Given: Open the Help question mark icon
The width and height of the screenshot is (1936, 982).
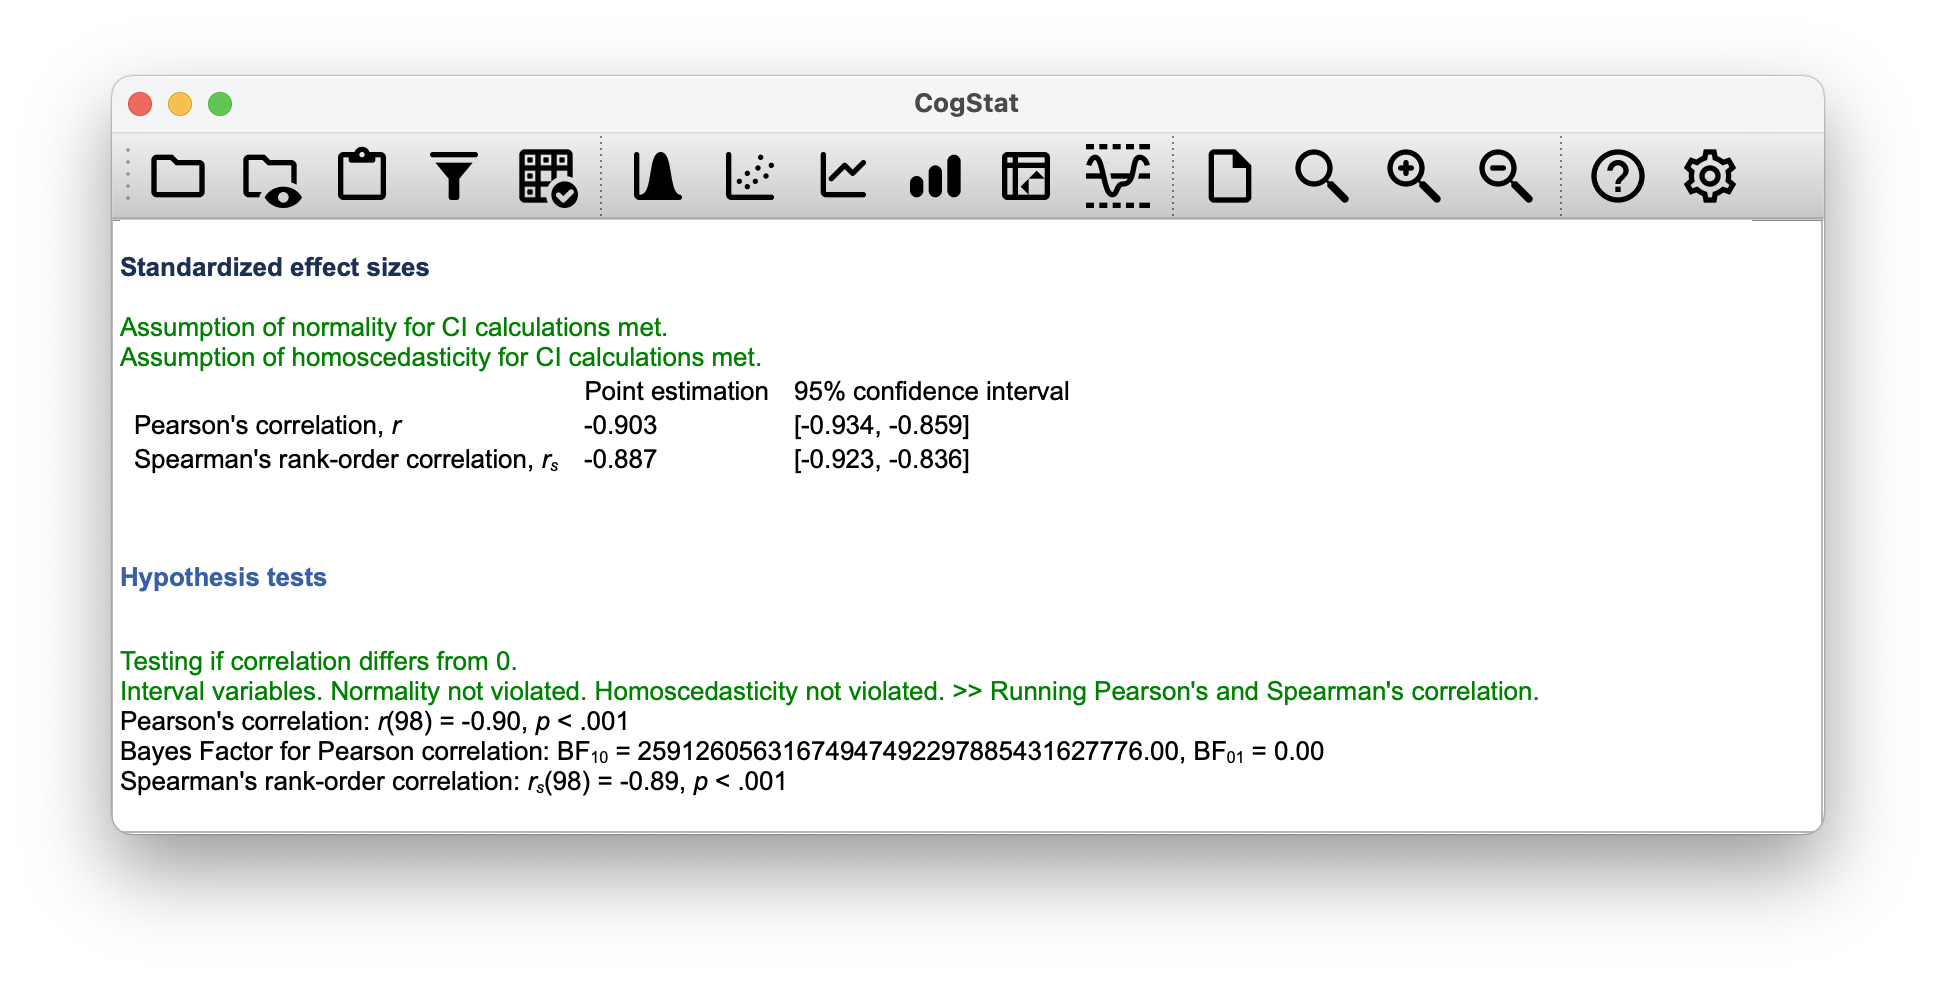Looking at the screenshot, I should coord(1617,177).
